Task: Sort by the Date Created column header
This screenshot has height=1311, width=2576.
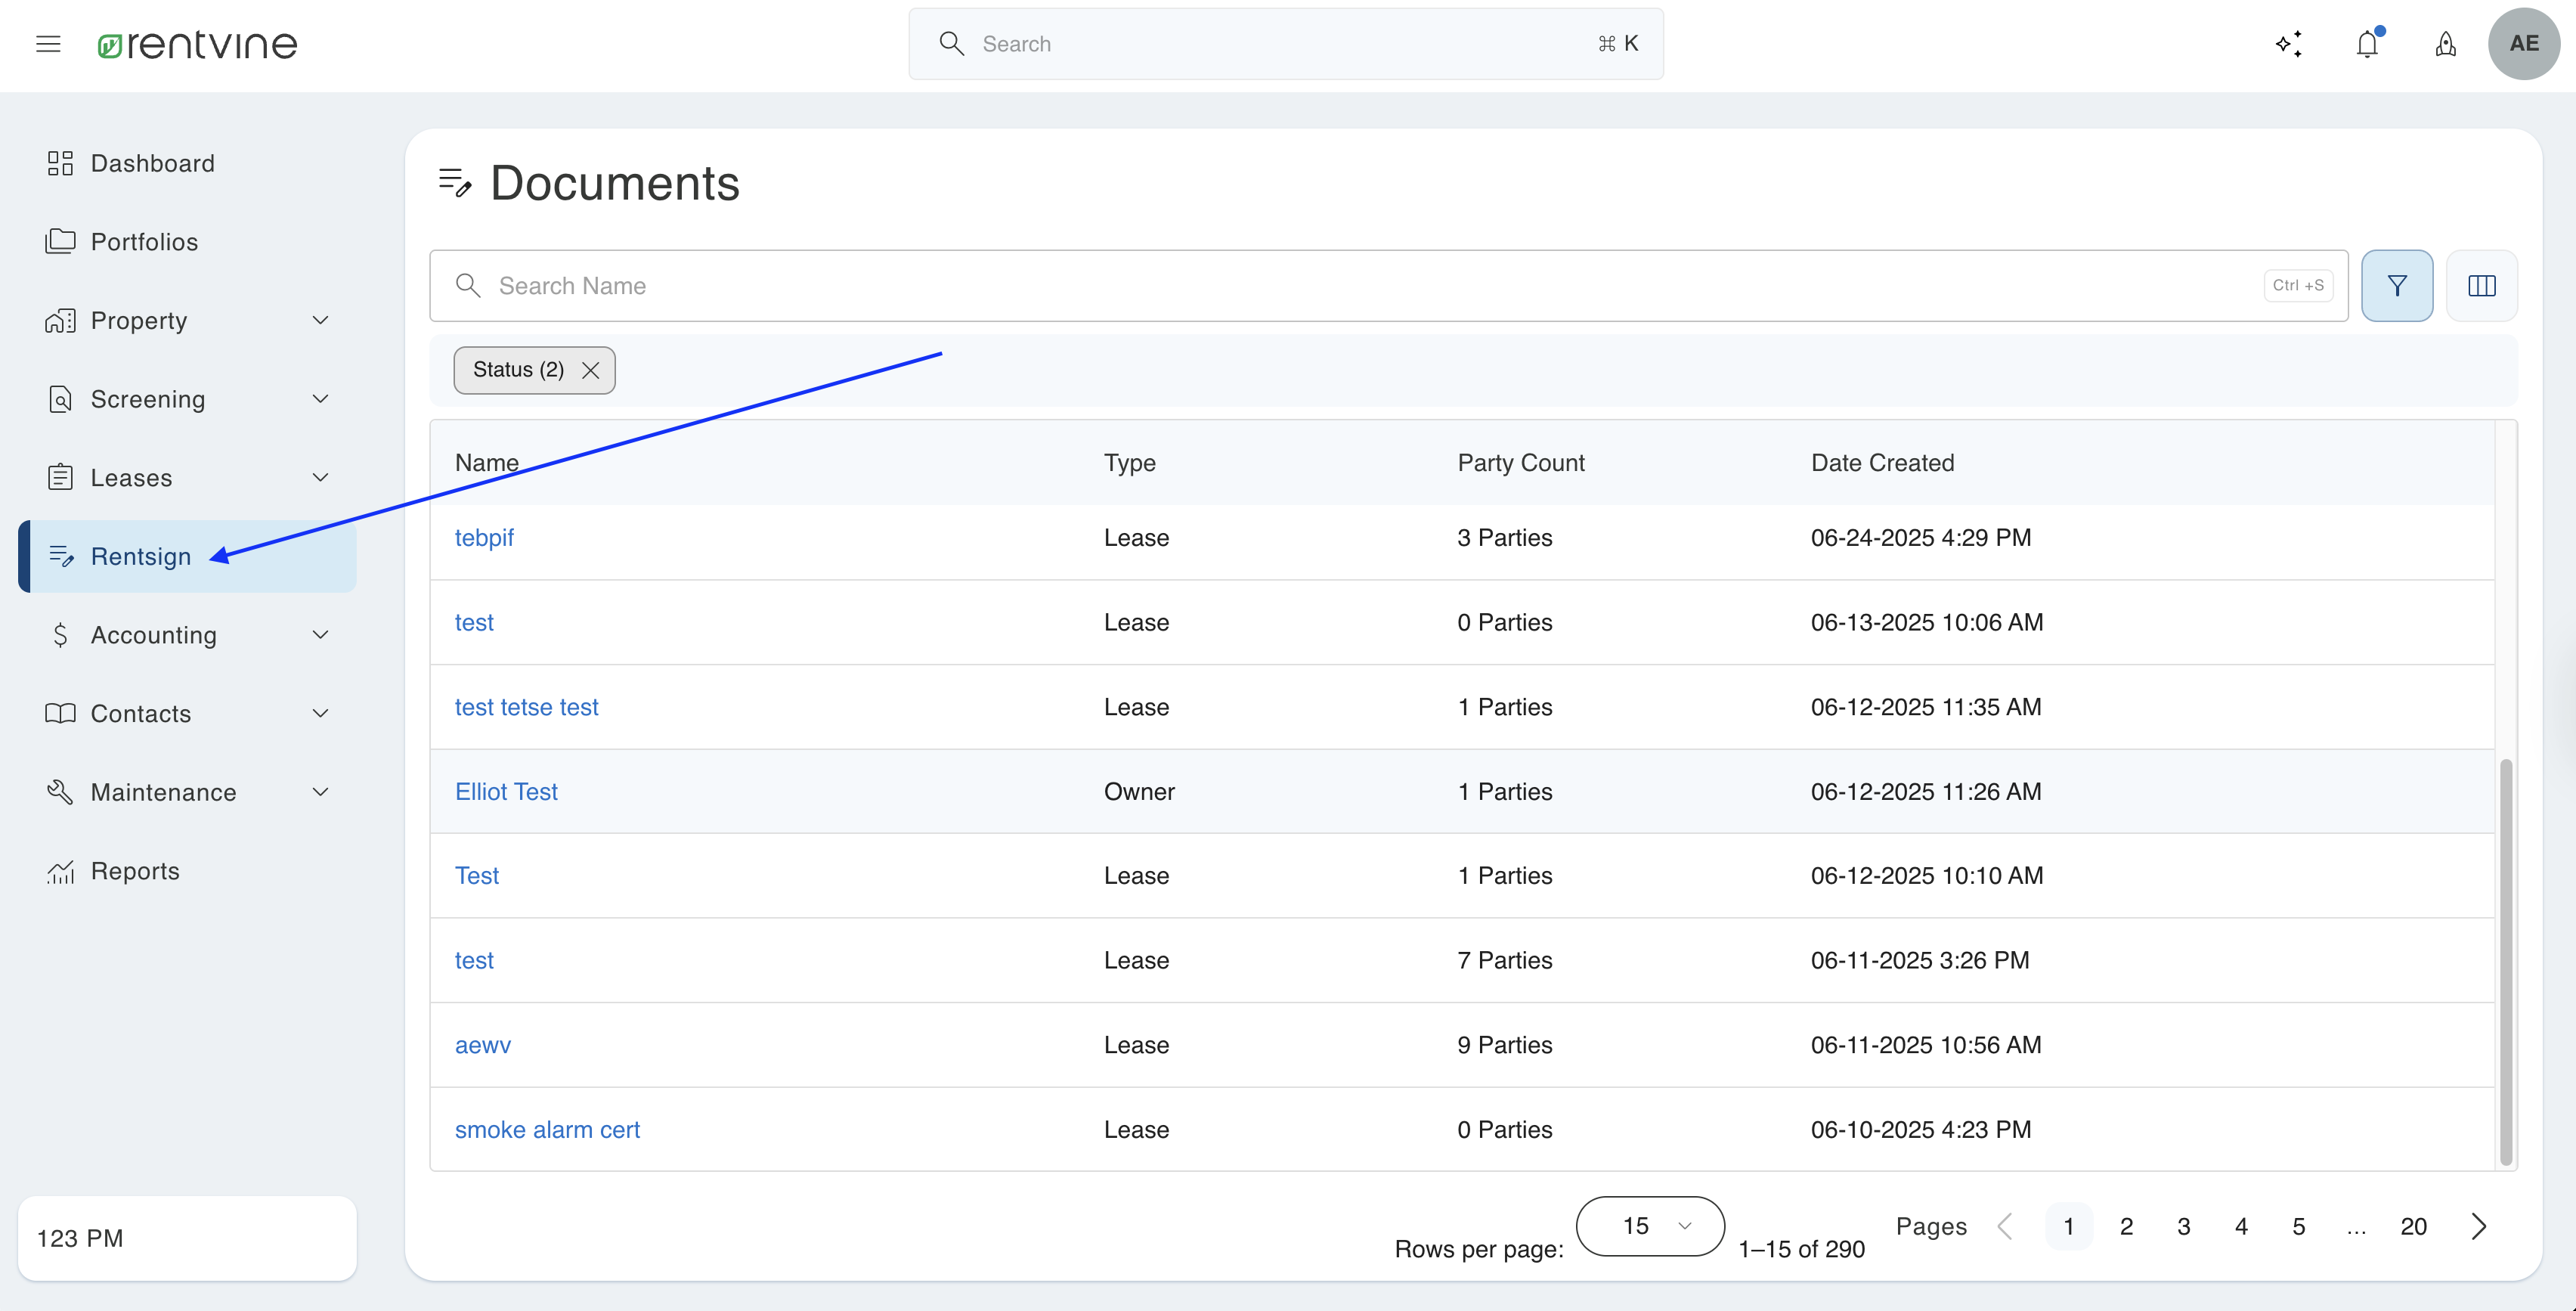Action: coord(1882,463)
